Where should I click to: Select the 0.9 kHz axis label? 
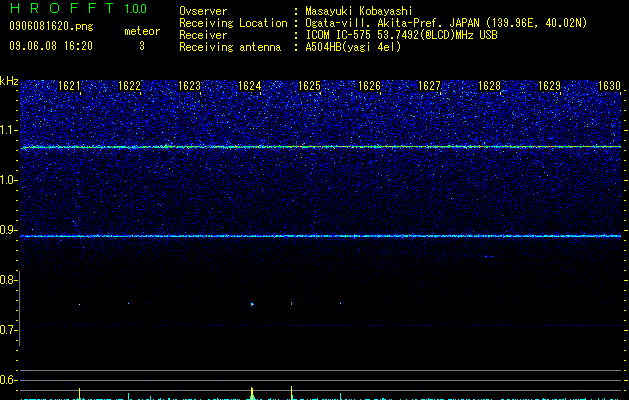pyautogui.click(x=9, y=230)
